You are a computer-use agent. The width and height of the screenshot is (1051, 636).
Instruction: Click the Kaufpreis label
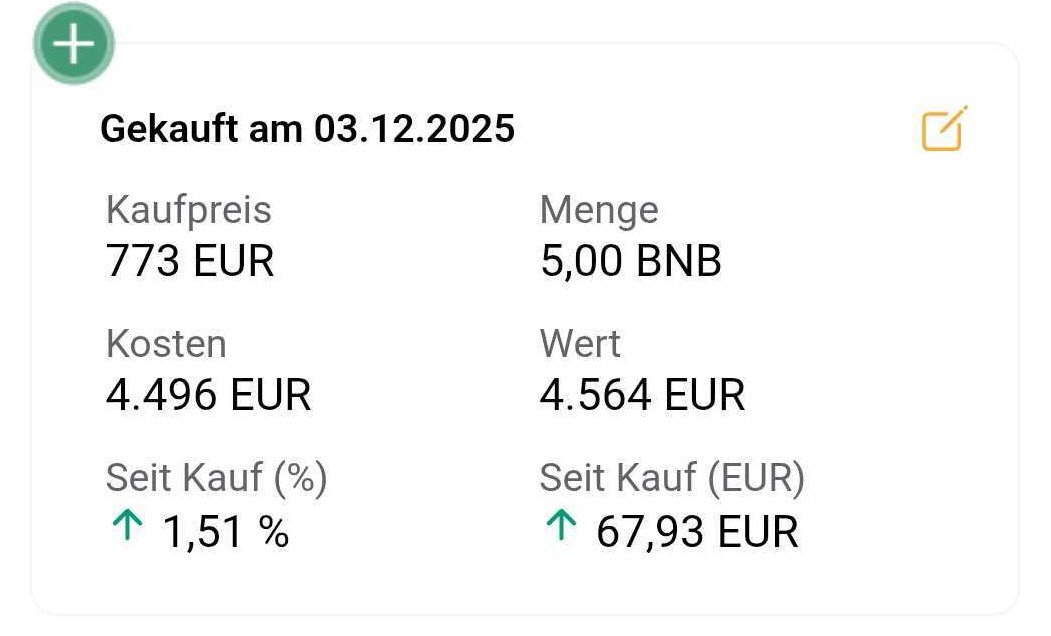pyautogui.click(x=189, y=211)
